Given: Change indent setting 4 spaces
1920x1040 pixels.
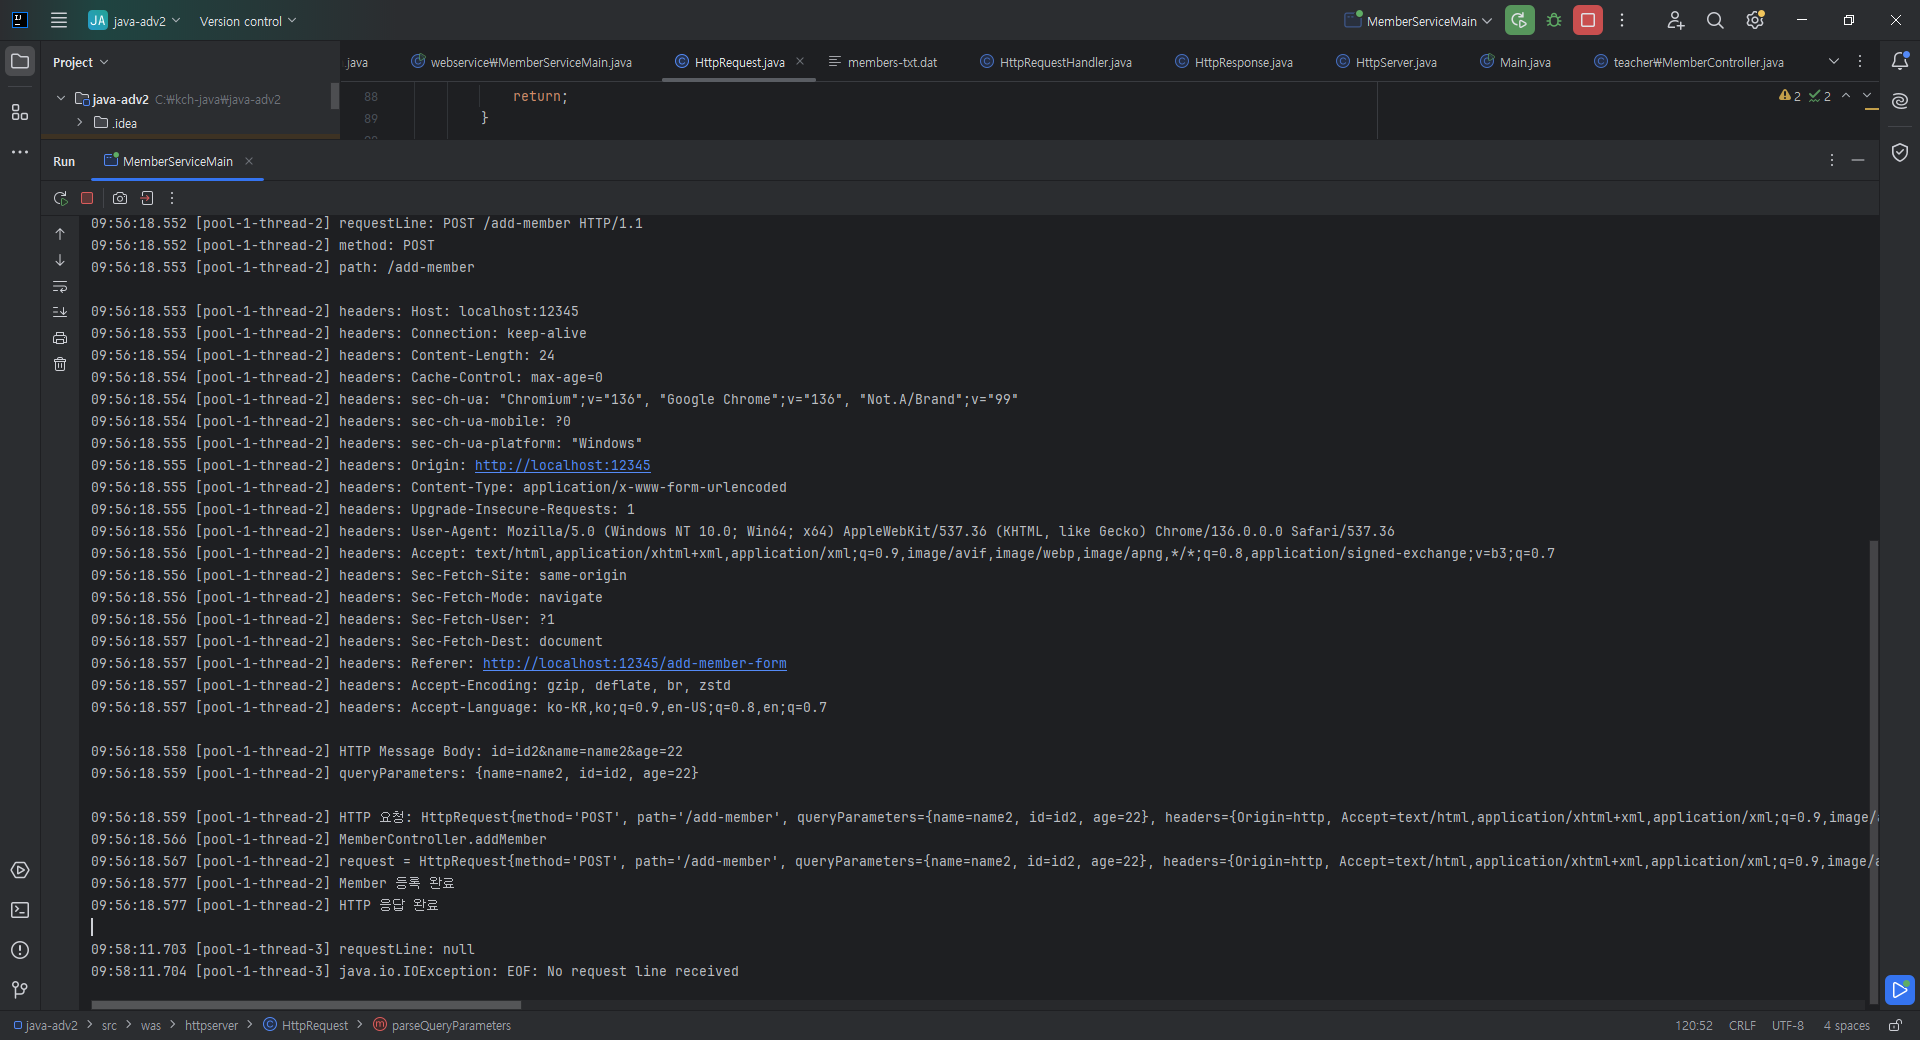Looking at the screenshot, I should pos(1846,1025).
